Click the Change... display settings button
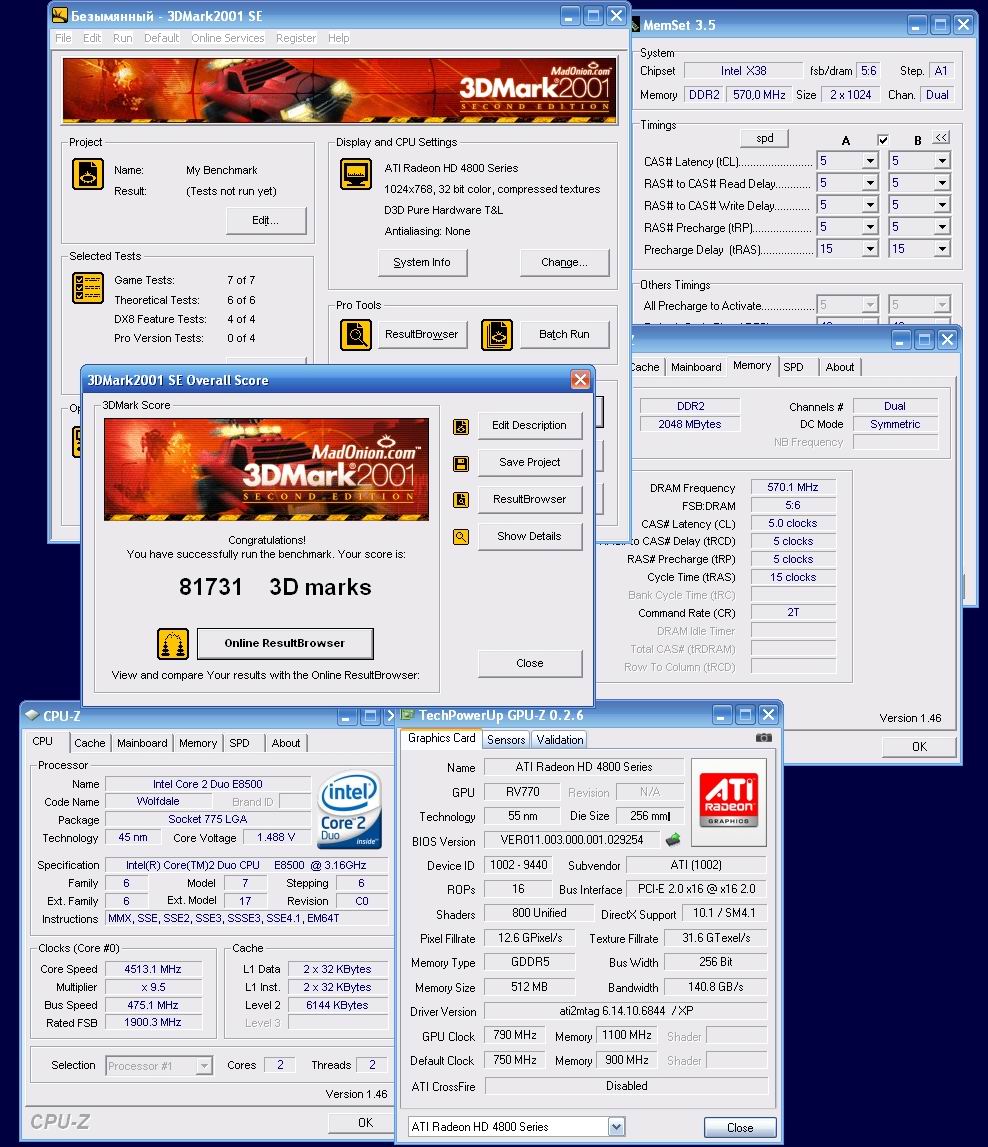988x1147 pixels. (x=564, y=263)
